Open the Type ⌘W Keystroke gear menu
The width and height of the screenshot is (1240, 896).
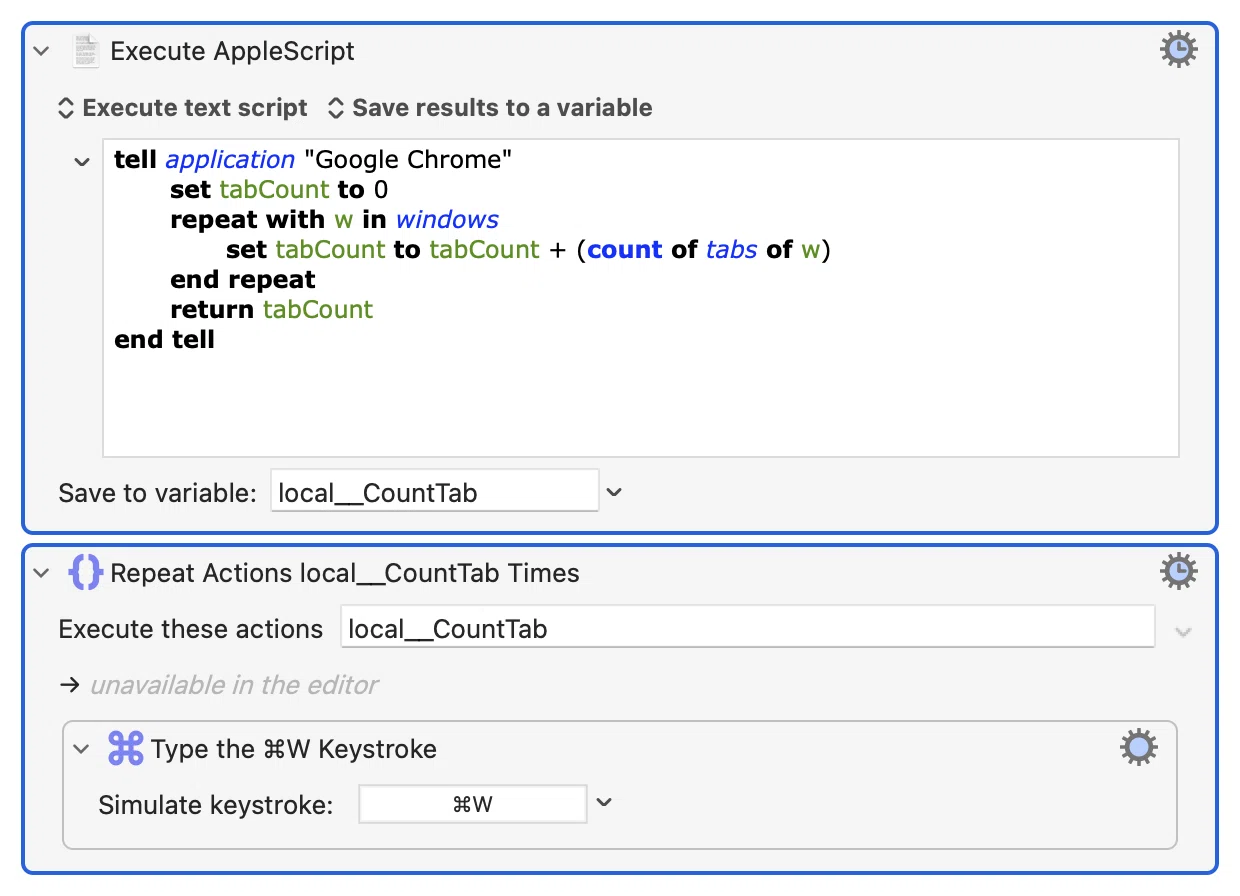(x=1139, y=748)
